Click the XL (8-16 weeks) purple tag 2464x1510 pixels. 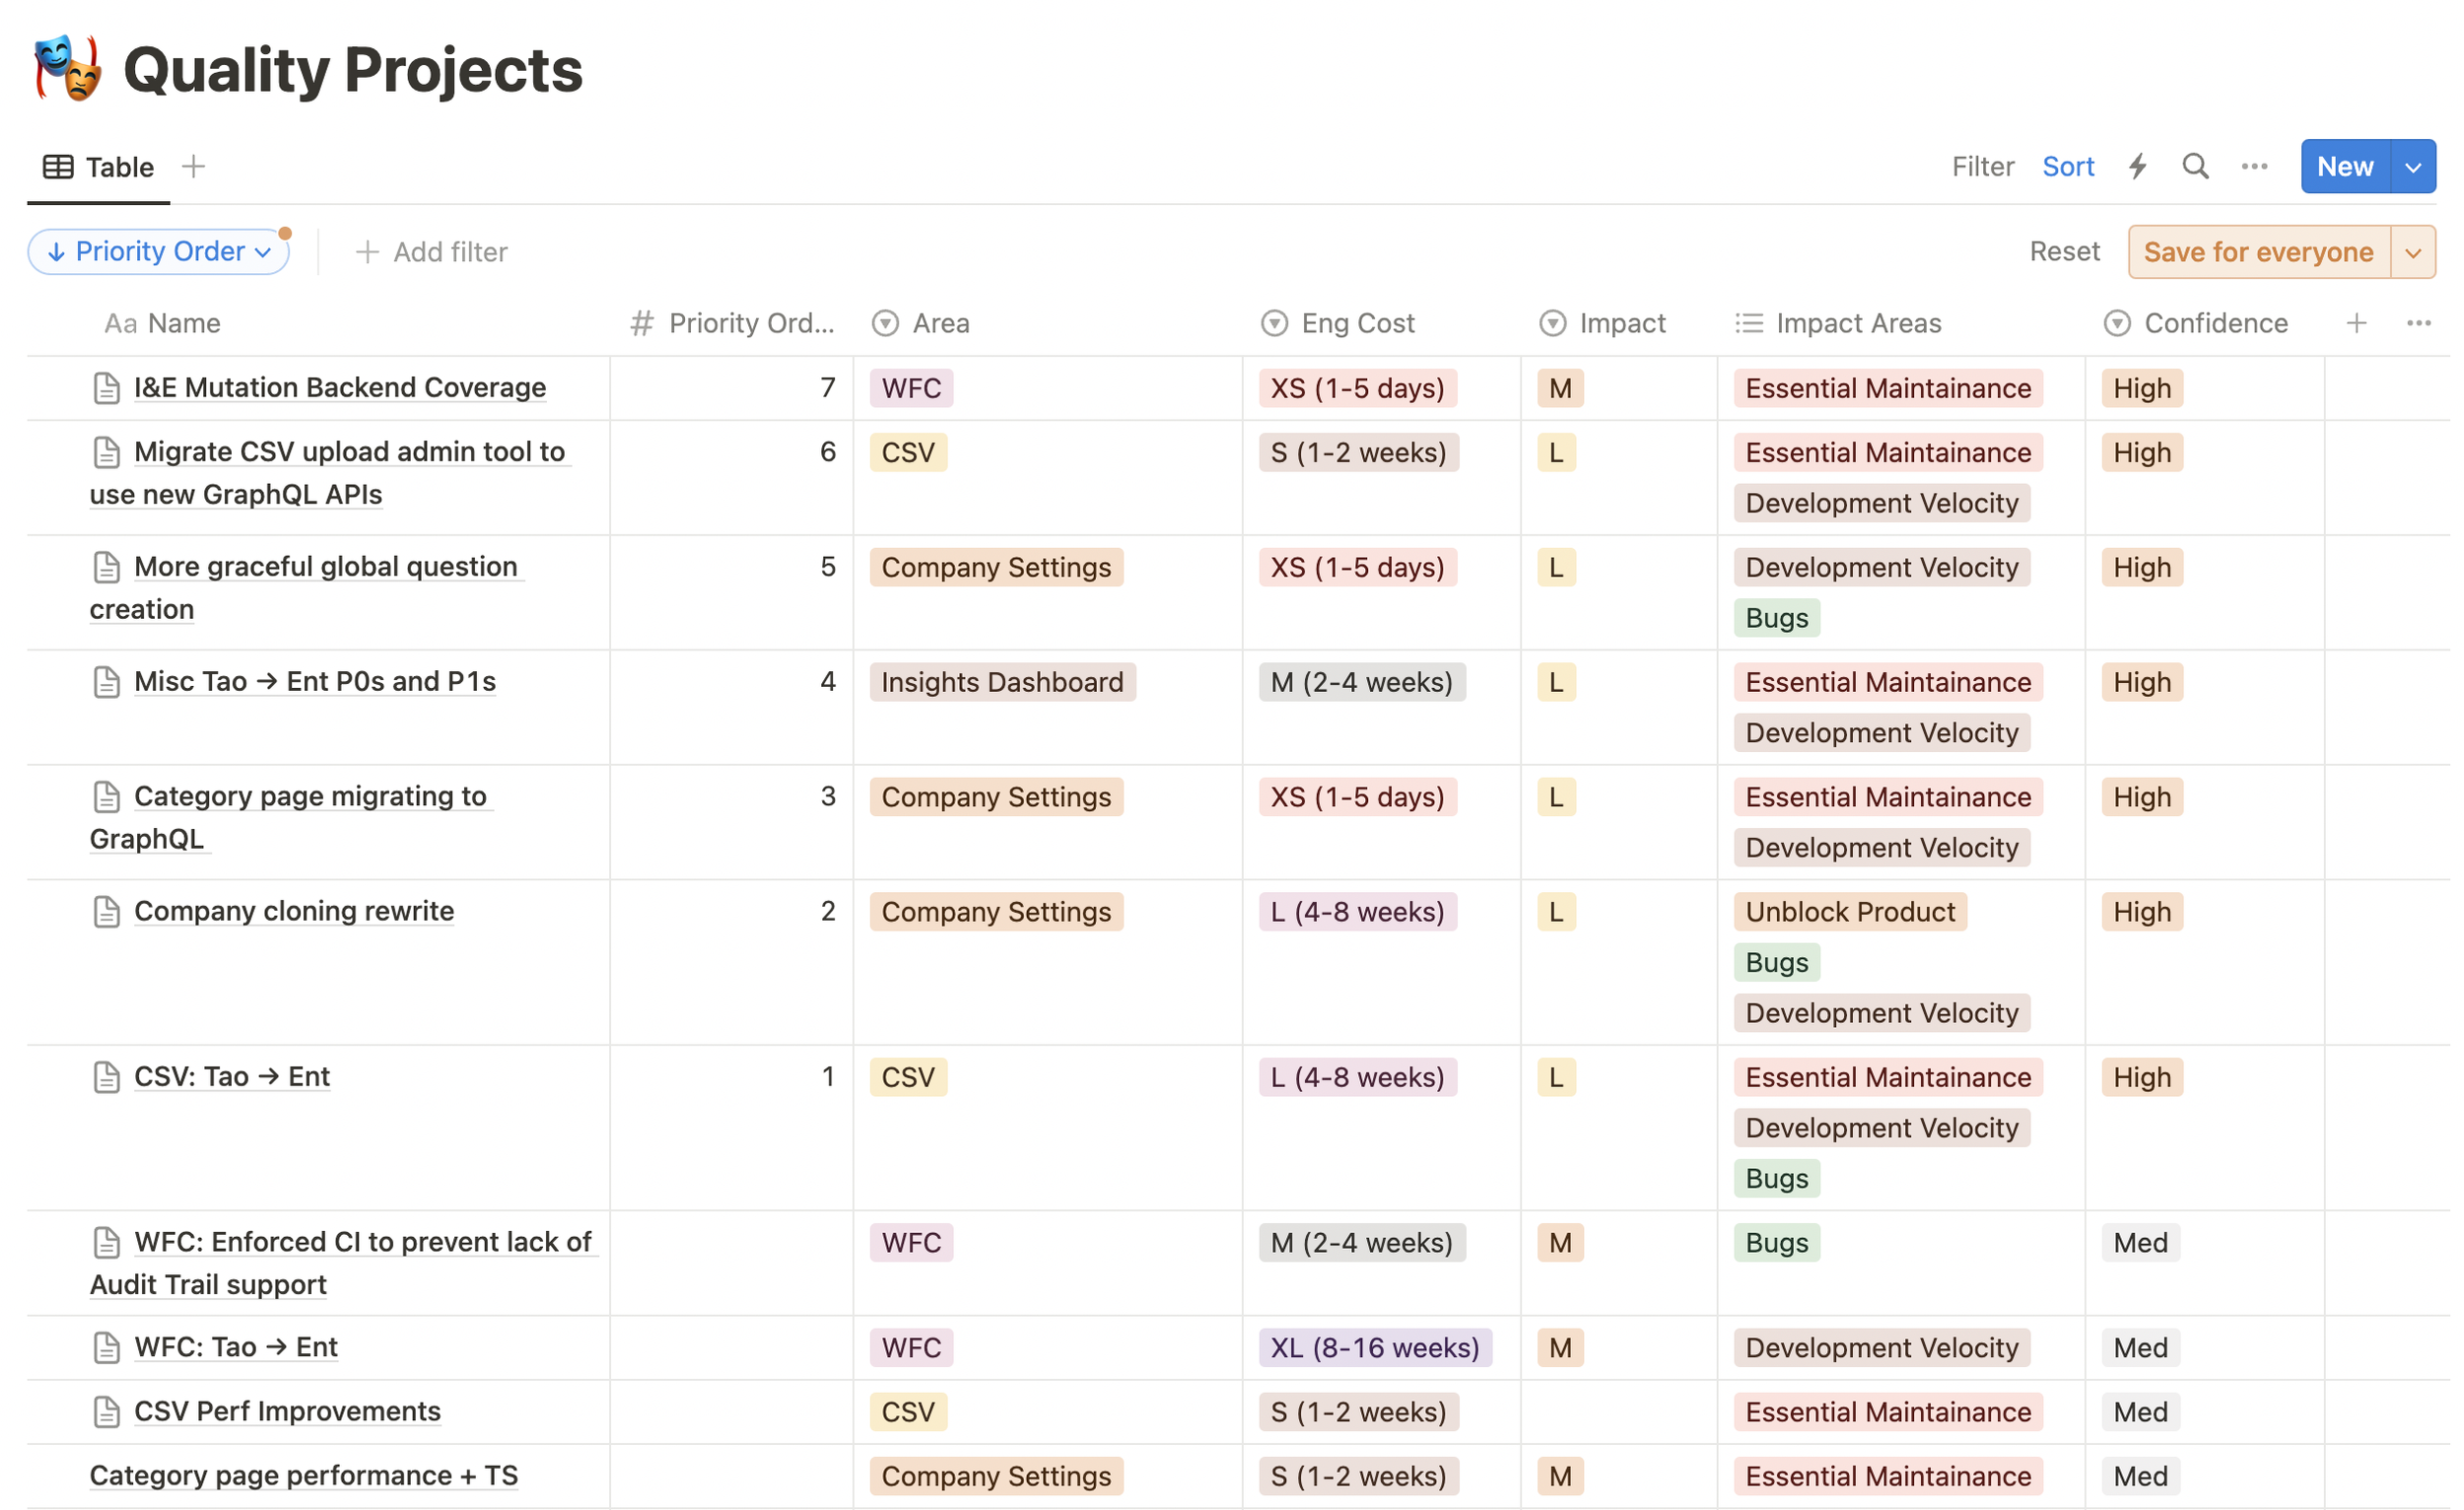1374,1348
